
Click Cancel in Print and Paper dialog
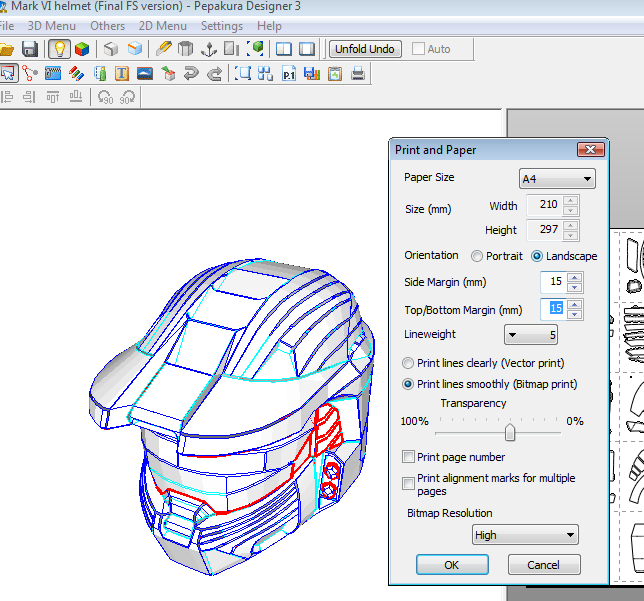544,565
